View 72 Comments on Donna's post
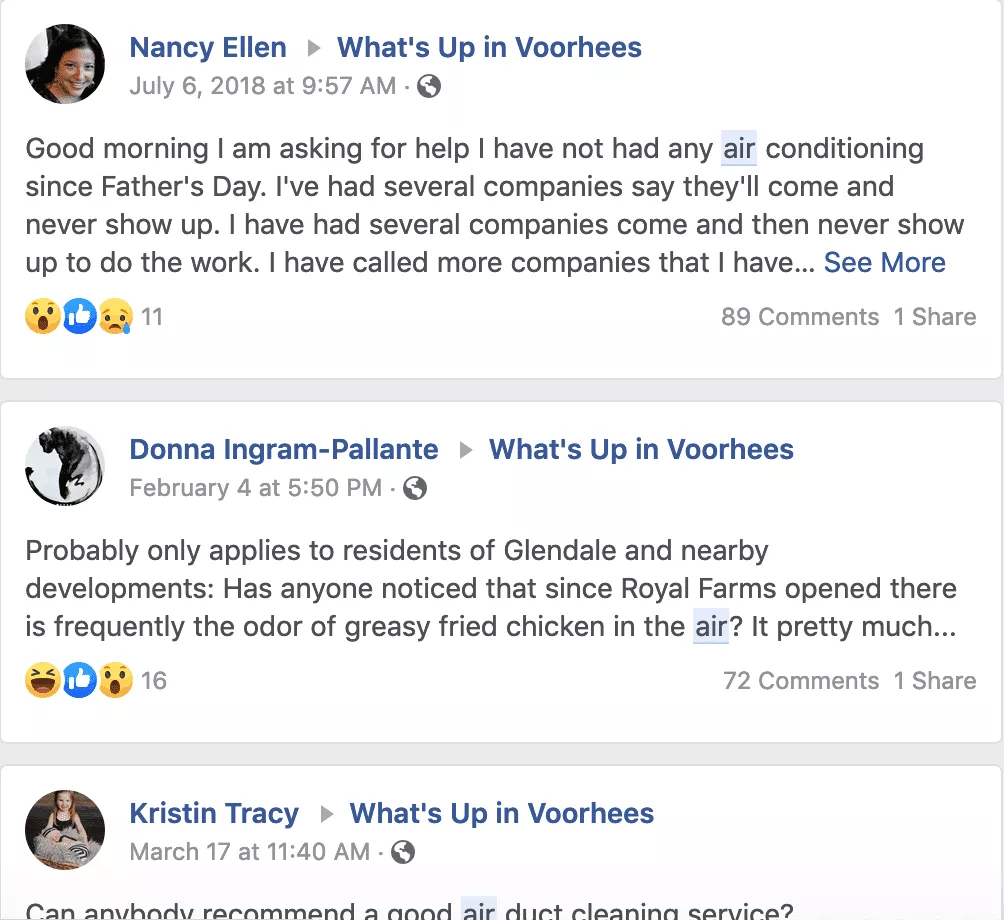1004x920 pixels. click(800, 681)
